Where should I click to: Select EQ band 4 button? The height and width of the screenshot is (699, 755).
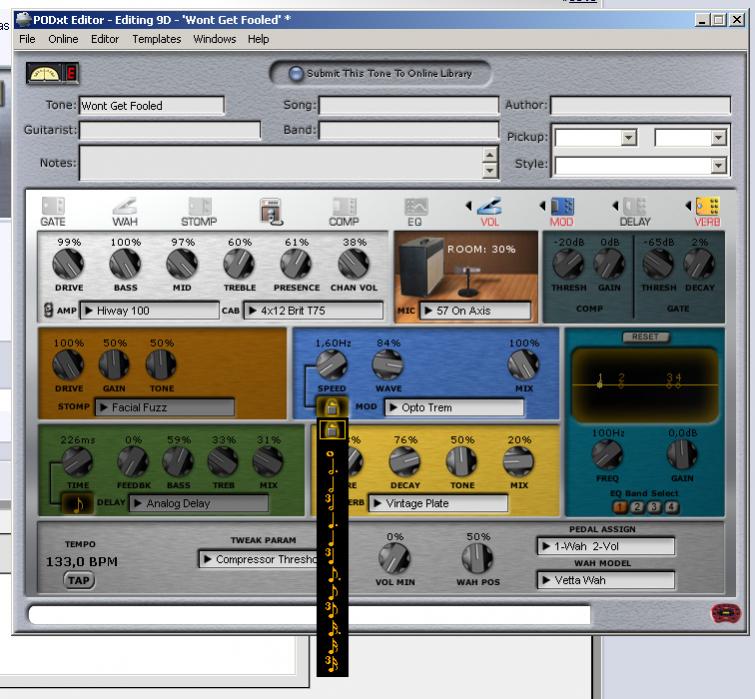pos(671,507)
